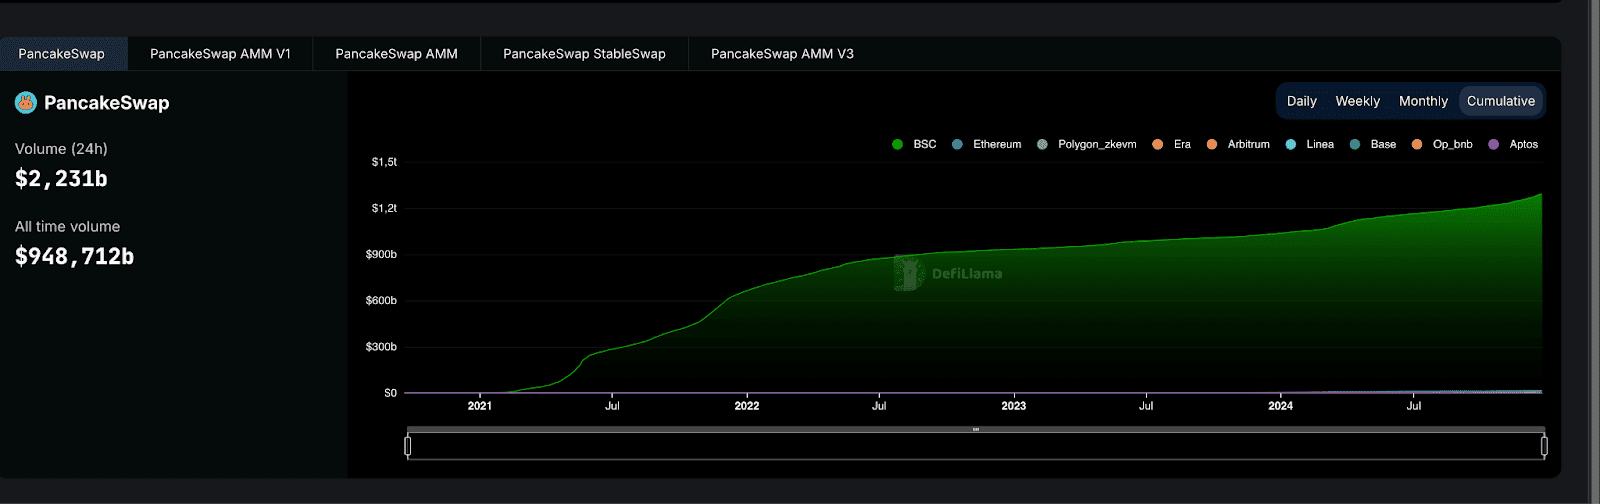Click the $900b y-axis label
Viewport: 1600px width, 504px height.
(381, 254)
